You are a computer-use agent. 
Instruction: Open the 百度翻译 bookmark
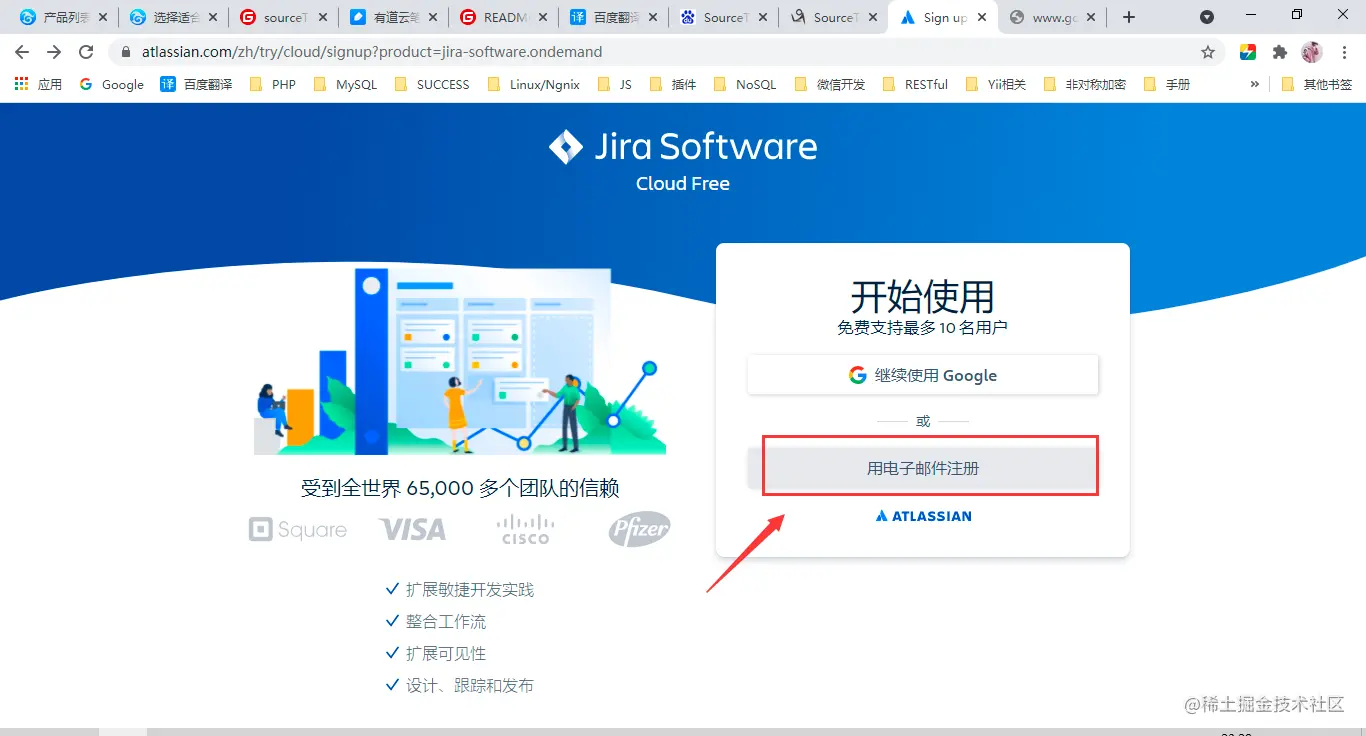196,85
